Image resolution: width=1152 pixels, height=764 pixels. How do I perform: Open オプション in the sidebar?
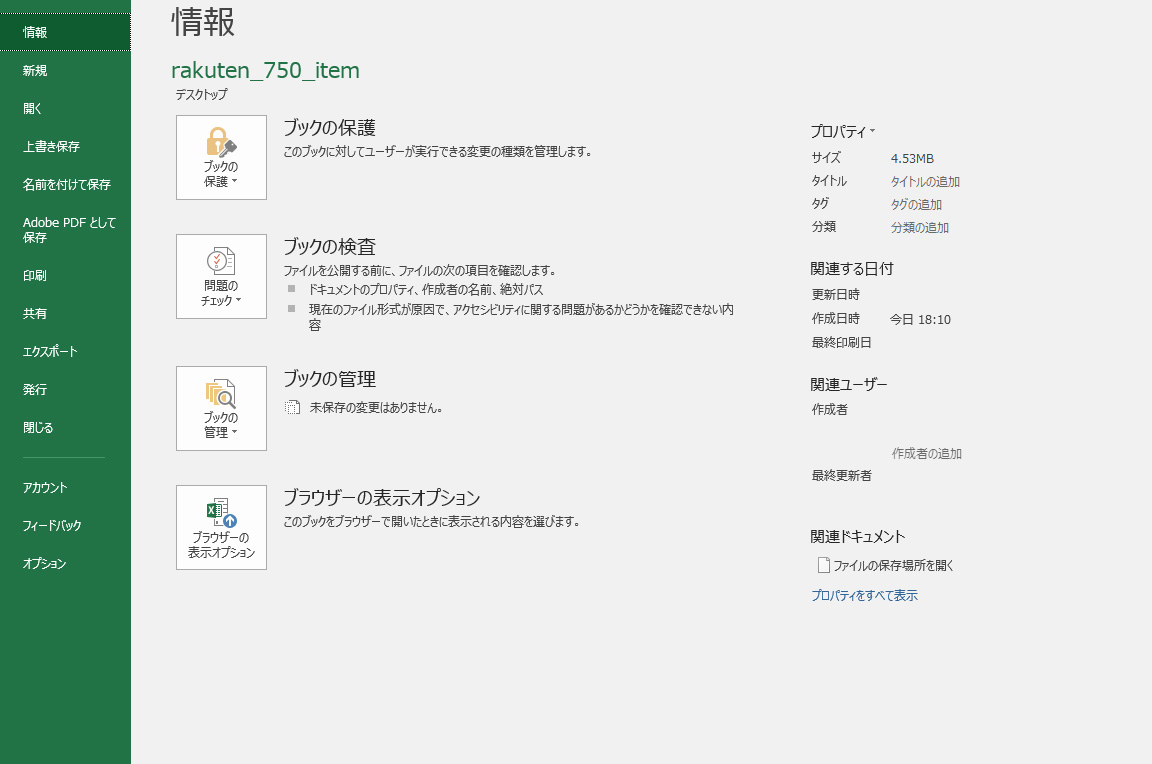pos(65,564)
